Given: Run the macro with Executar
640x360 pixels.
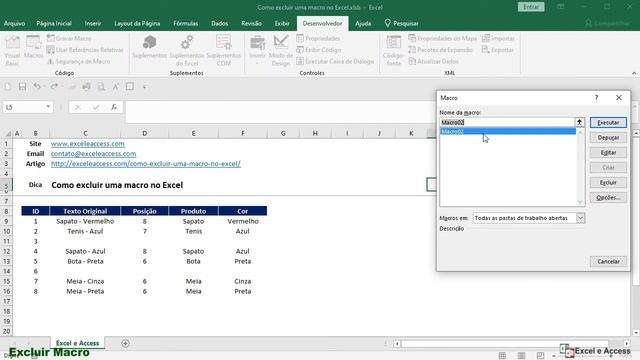Looking at the screenshot, I should click(x=608, y=122).
